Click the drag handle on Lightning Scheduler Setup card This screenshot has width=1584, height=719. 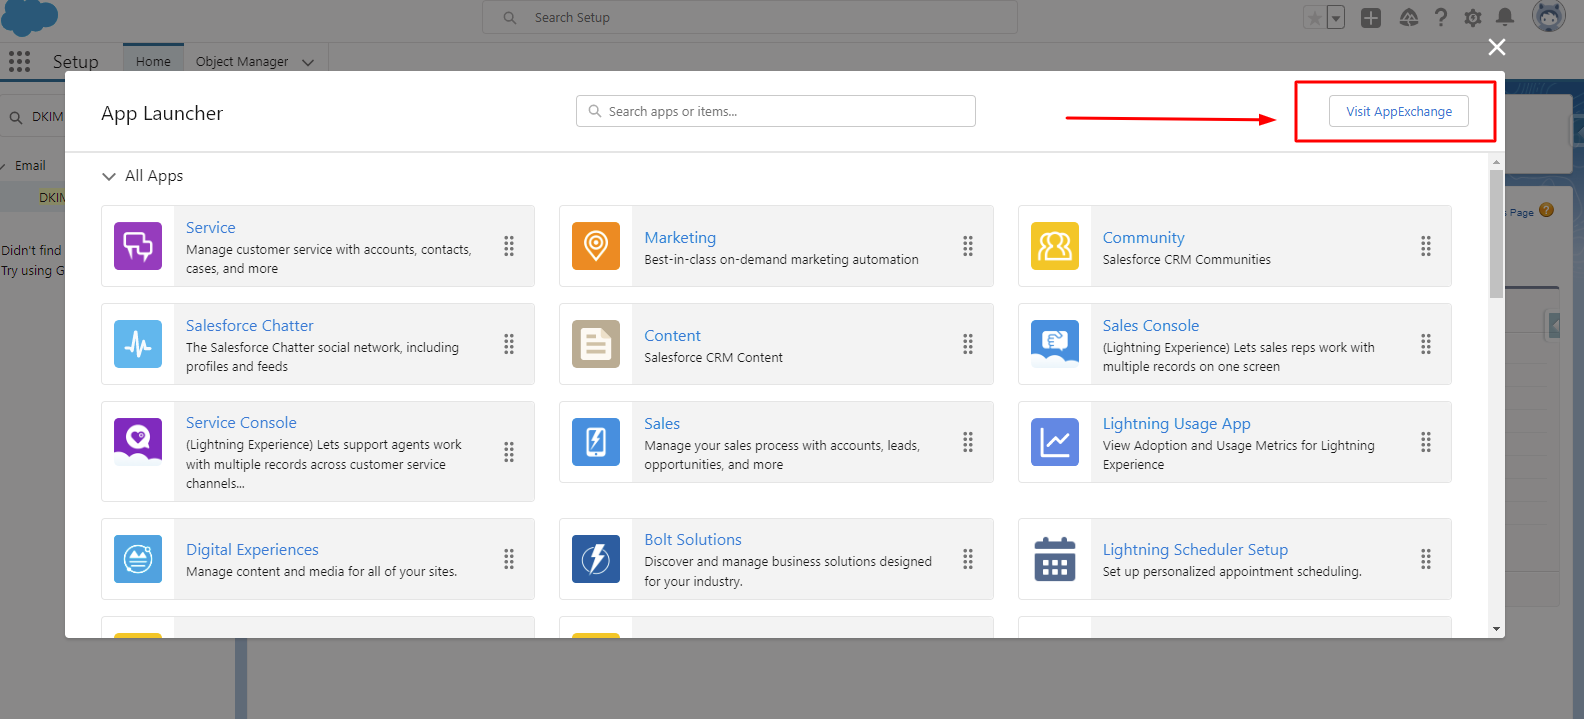(x=1426, y=559)
